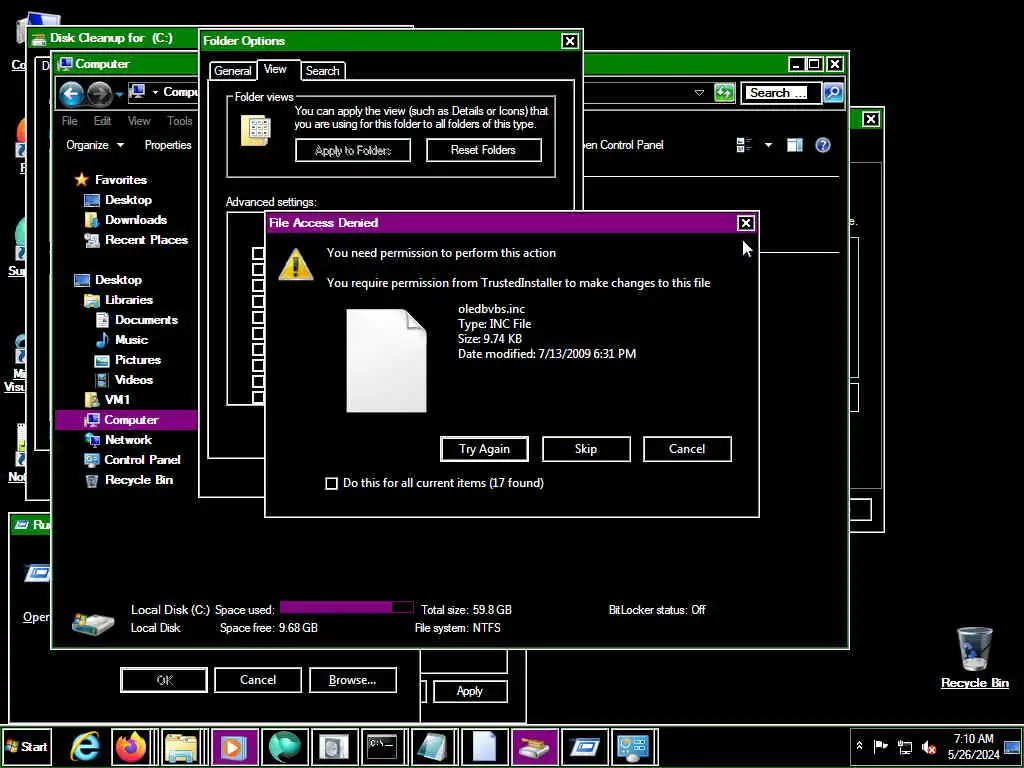1024x768 pixels.
Task: Go back in Computer window
Action: [71, 95]
